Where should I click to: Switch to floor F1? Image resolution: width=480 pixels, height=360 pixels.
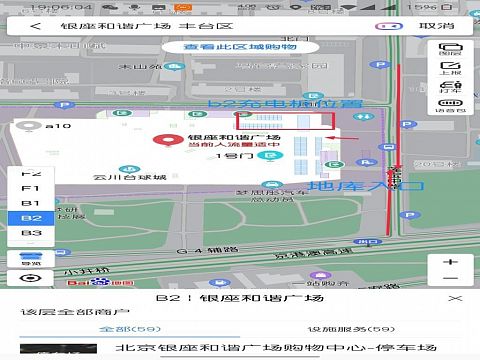coord(31,188)
